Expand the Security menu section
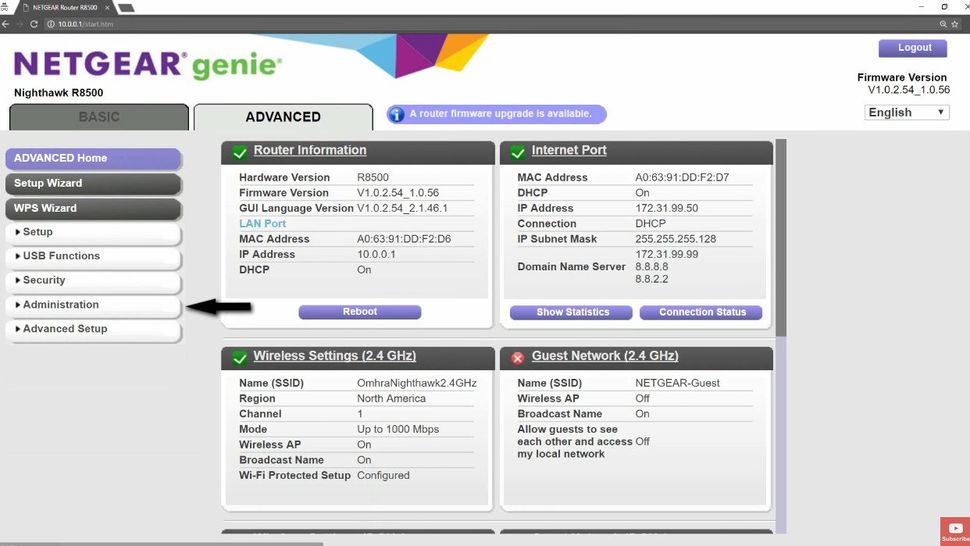970x546 pixels. [x=93, y=280]
